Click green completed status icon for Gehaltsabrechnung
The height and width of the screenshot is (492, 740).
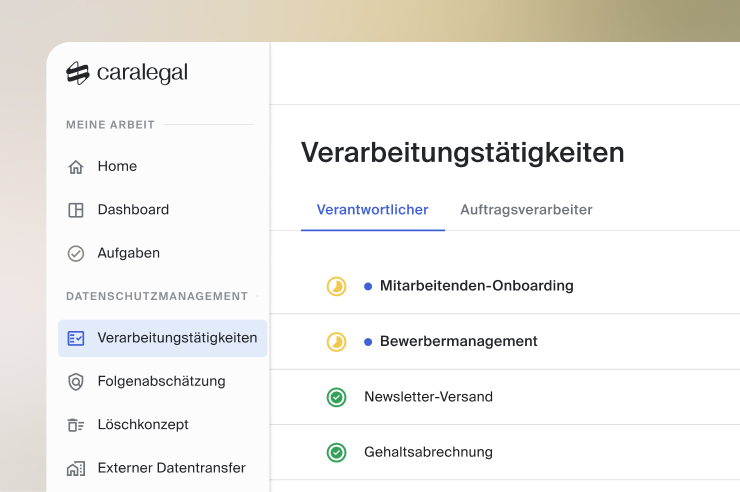coord(336,453)
